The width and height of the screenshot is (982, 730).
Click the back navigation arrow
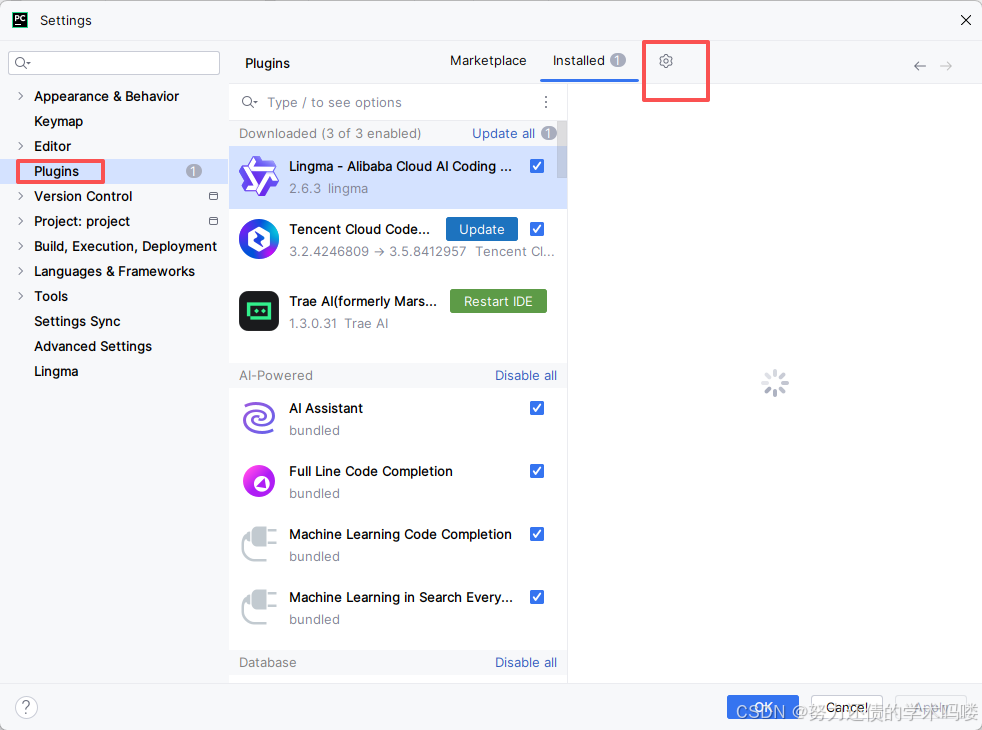coord(919,66)
